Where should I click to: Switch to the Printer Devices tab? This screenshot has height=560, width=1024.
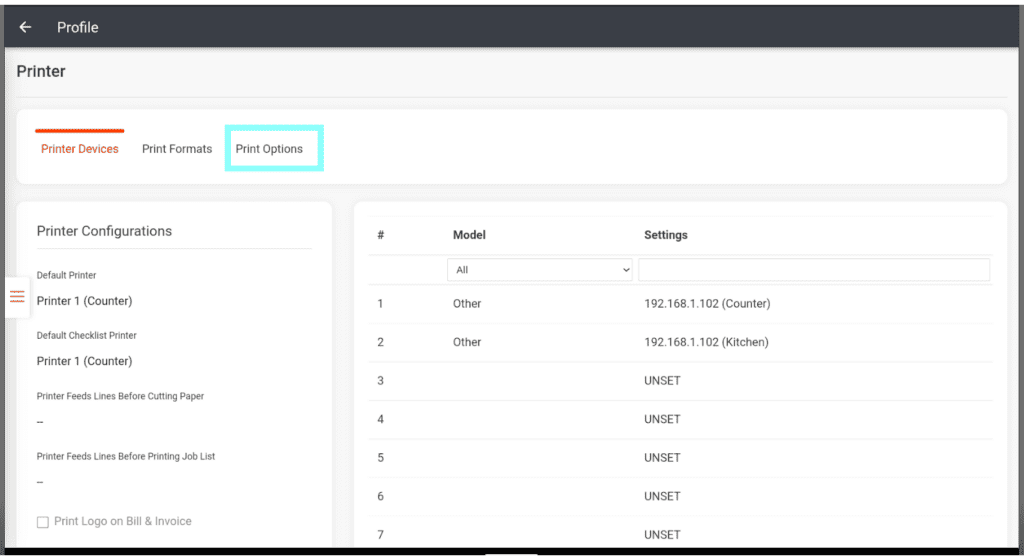click(80, 149)
